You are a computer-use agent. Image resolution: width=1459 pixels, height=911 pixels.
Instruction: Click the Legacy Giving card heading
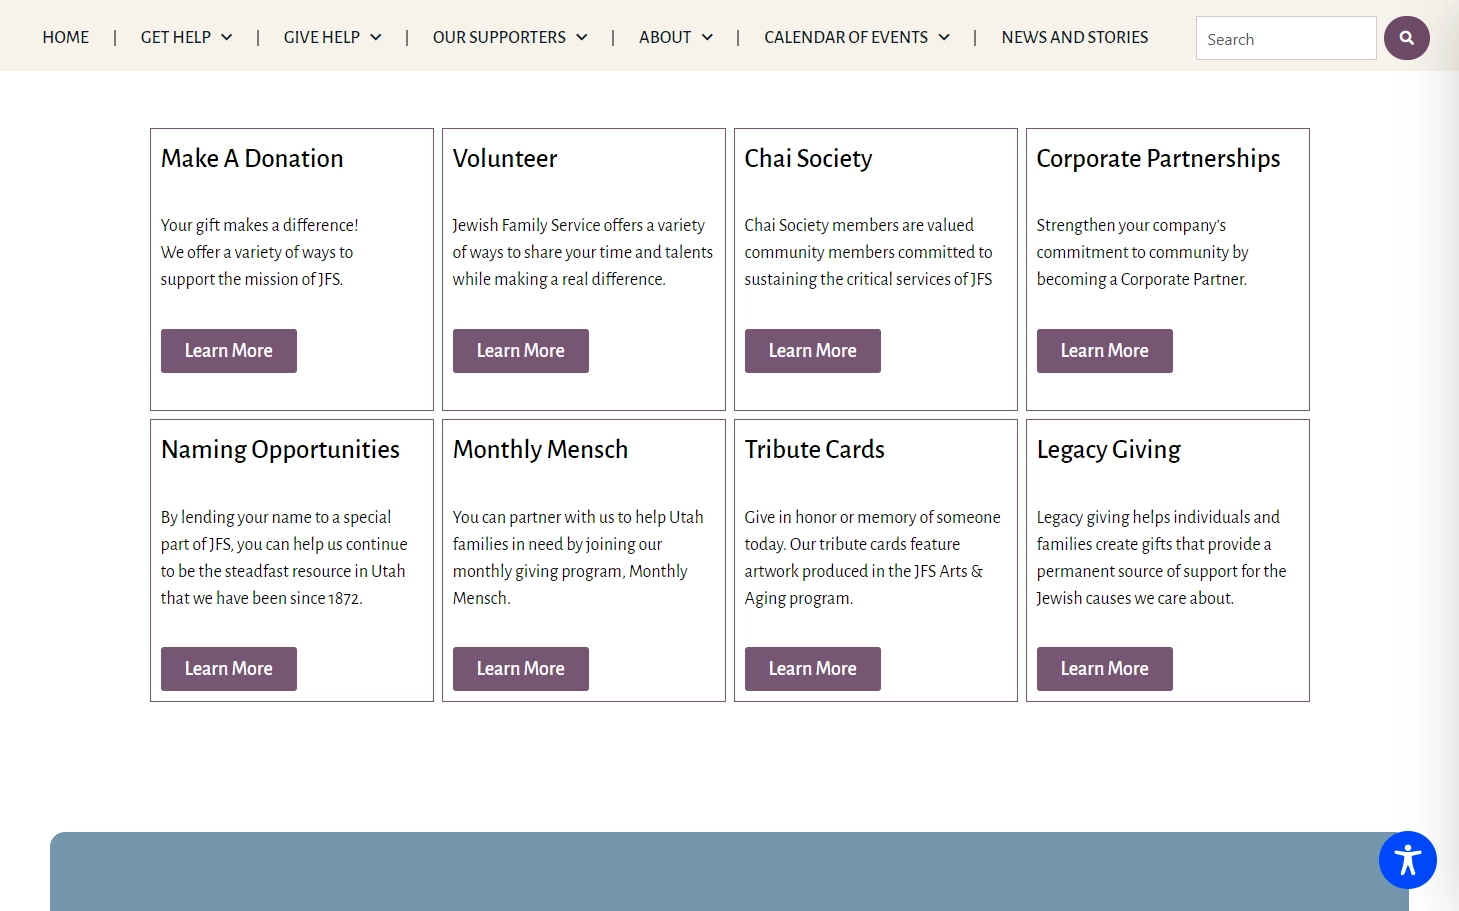pyautogui.click(x=1109, y=450)
